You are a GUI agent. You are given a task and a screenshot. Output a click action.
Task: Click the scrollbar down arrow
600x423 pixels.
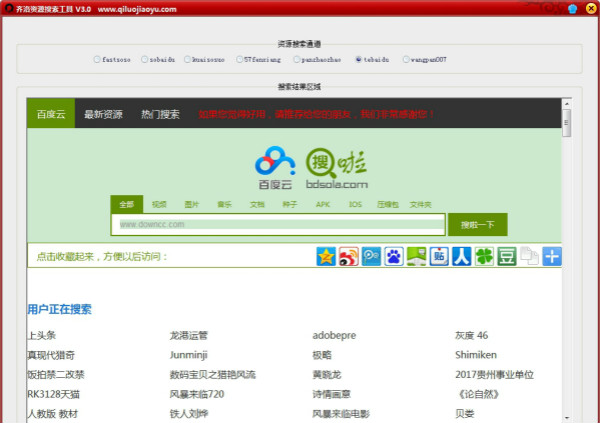pyautogui.click(x=567, y=418)
